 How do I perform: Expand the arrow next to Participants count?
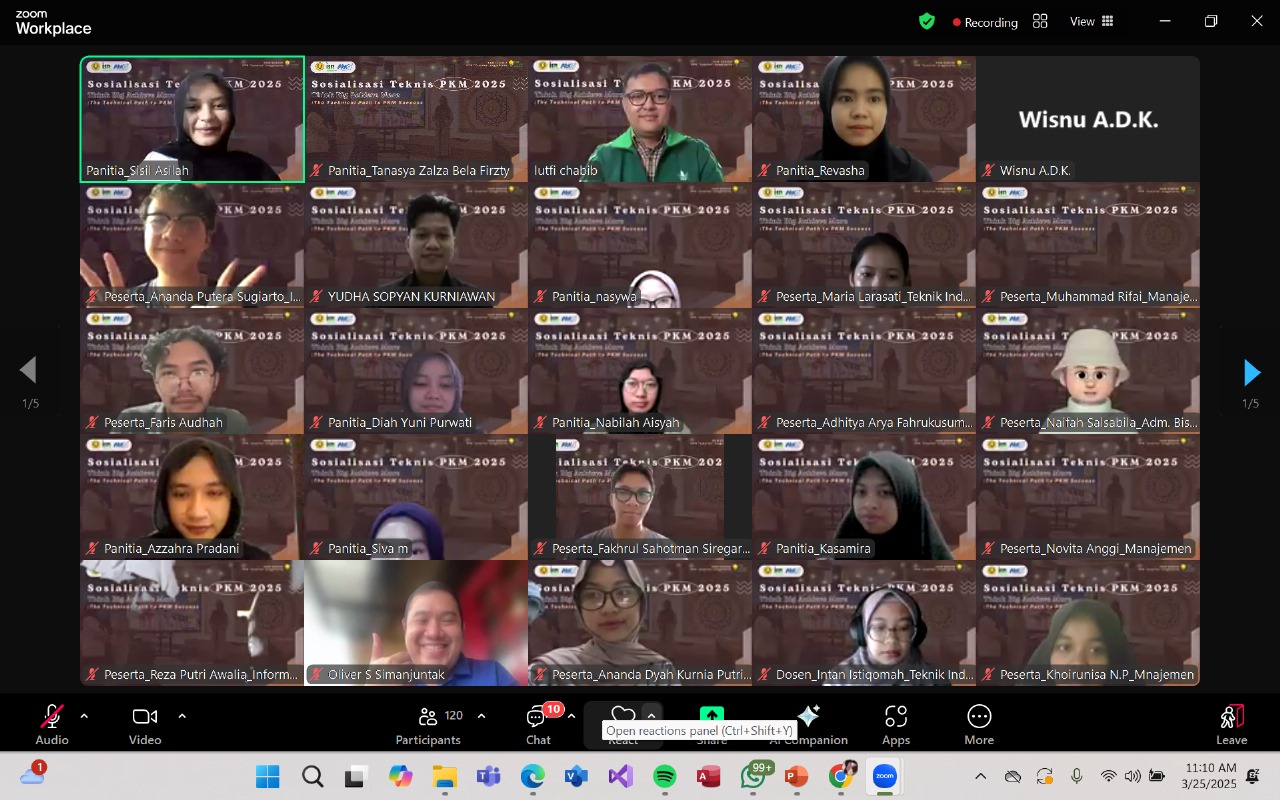(481, 716)
